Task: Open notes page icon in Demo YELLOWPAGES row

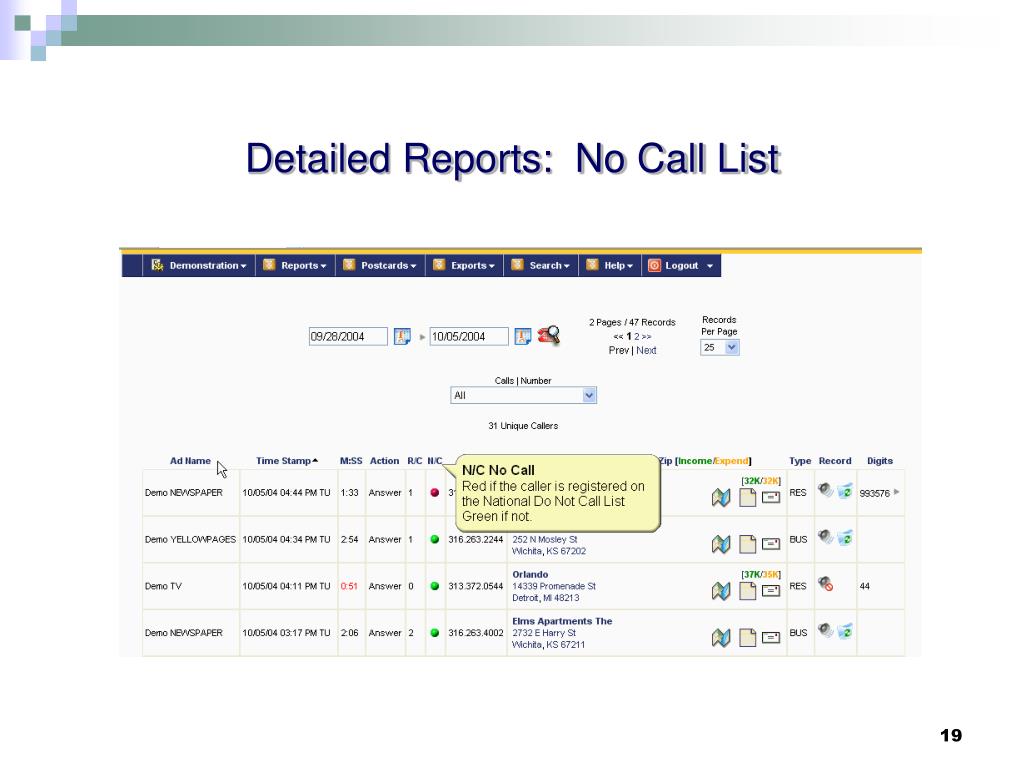Action: pos(747,544)
